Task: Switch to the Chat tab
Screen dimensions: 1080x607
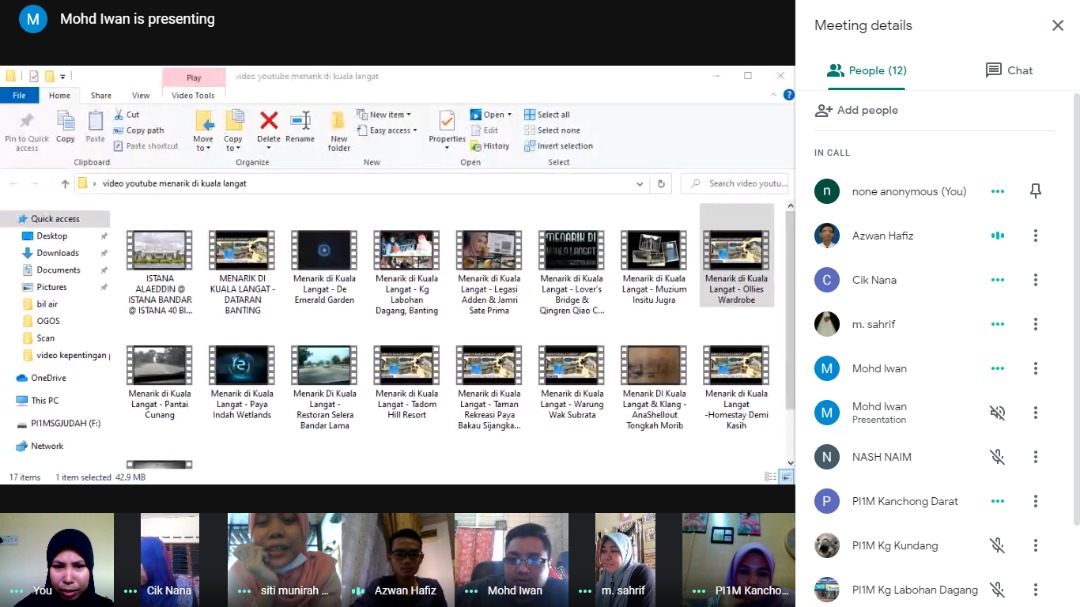Action: 1008,70
